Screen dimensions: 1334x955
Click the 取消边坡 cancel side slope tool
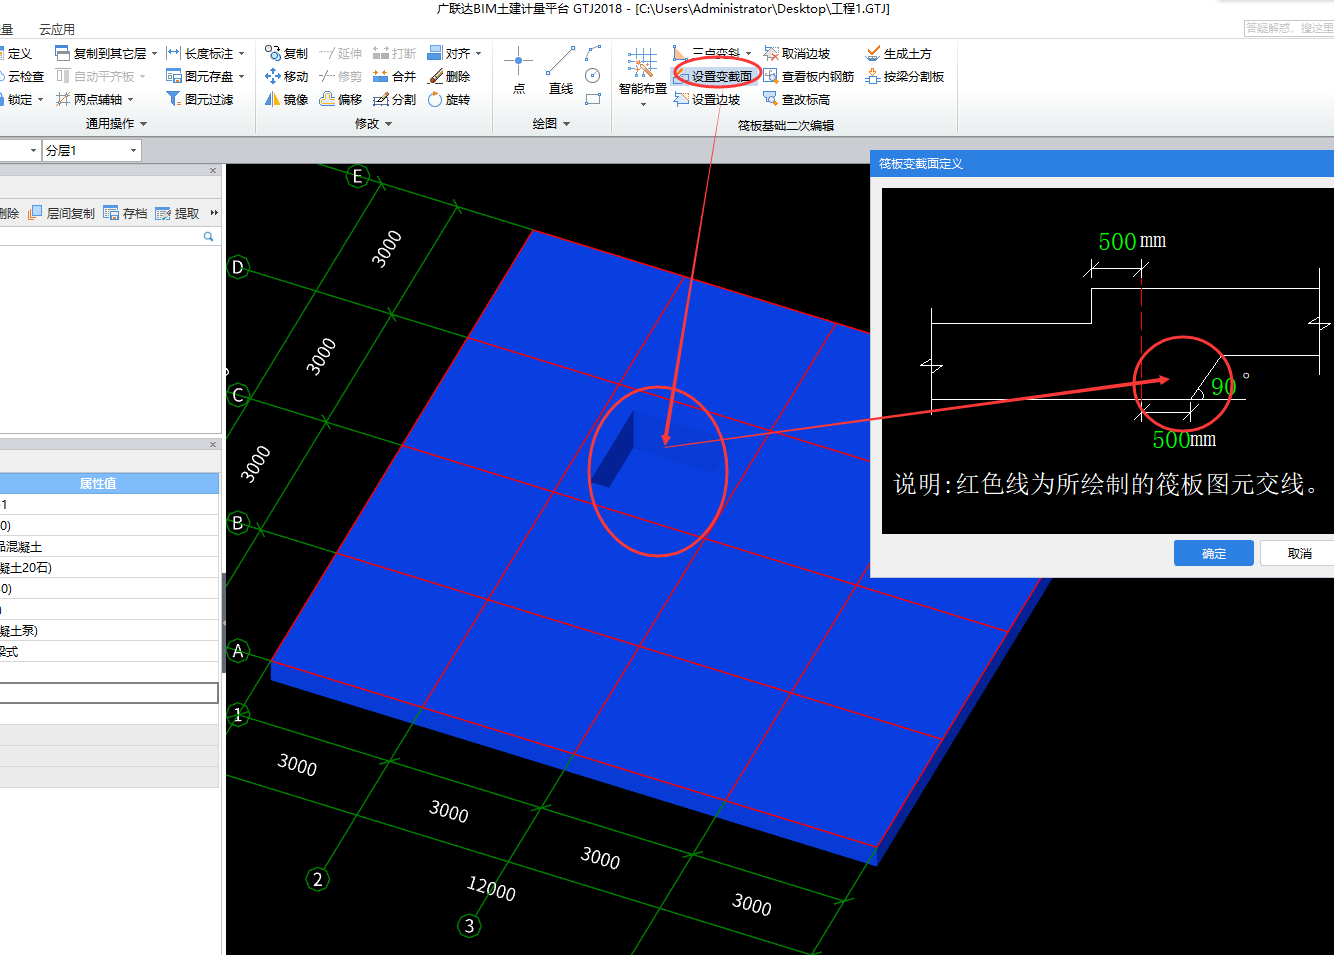point(797,54)
